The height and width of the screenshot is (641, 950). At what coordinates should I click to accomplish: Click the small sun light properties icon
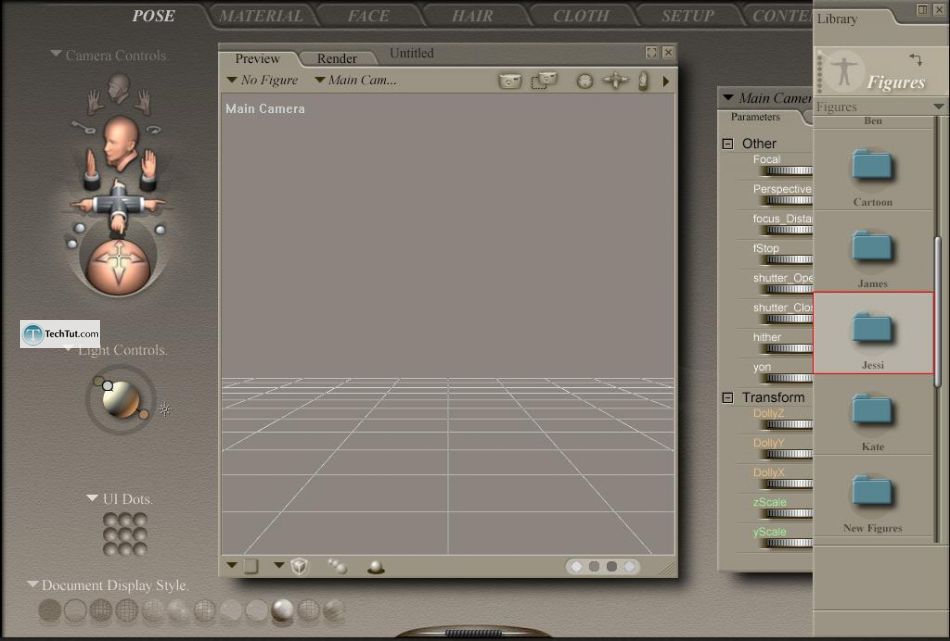tap(165, 409)
